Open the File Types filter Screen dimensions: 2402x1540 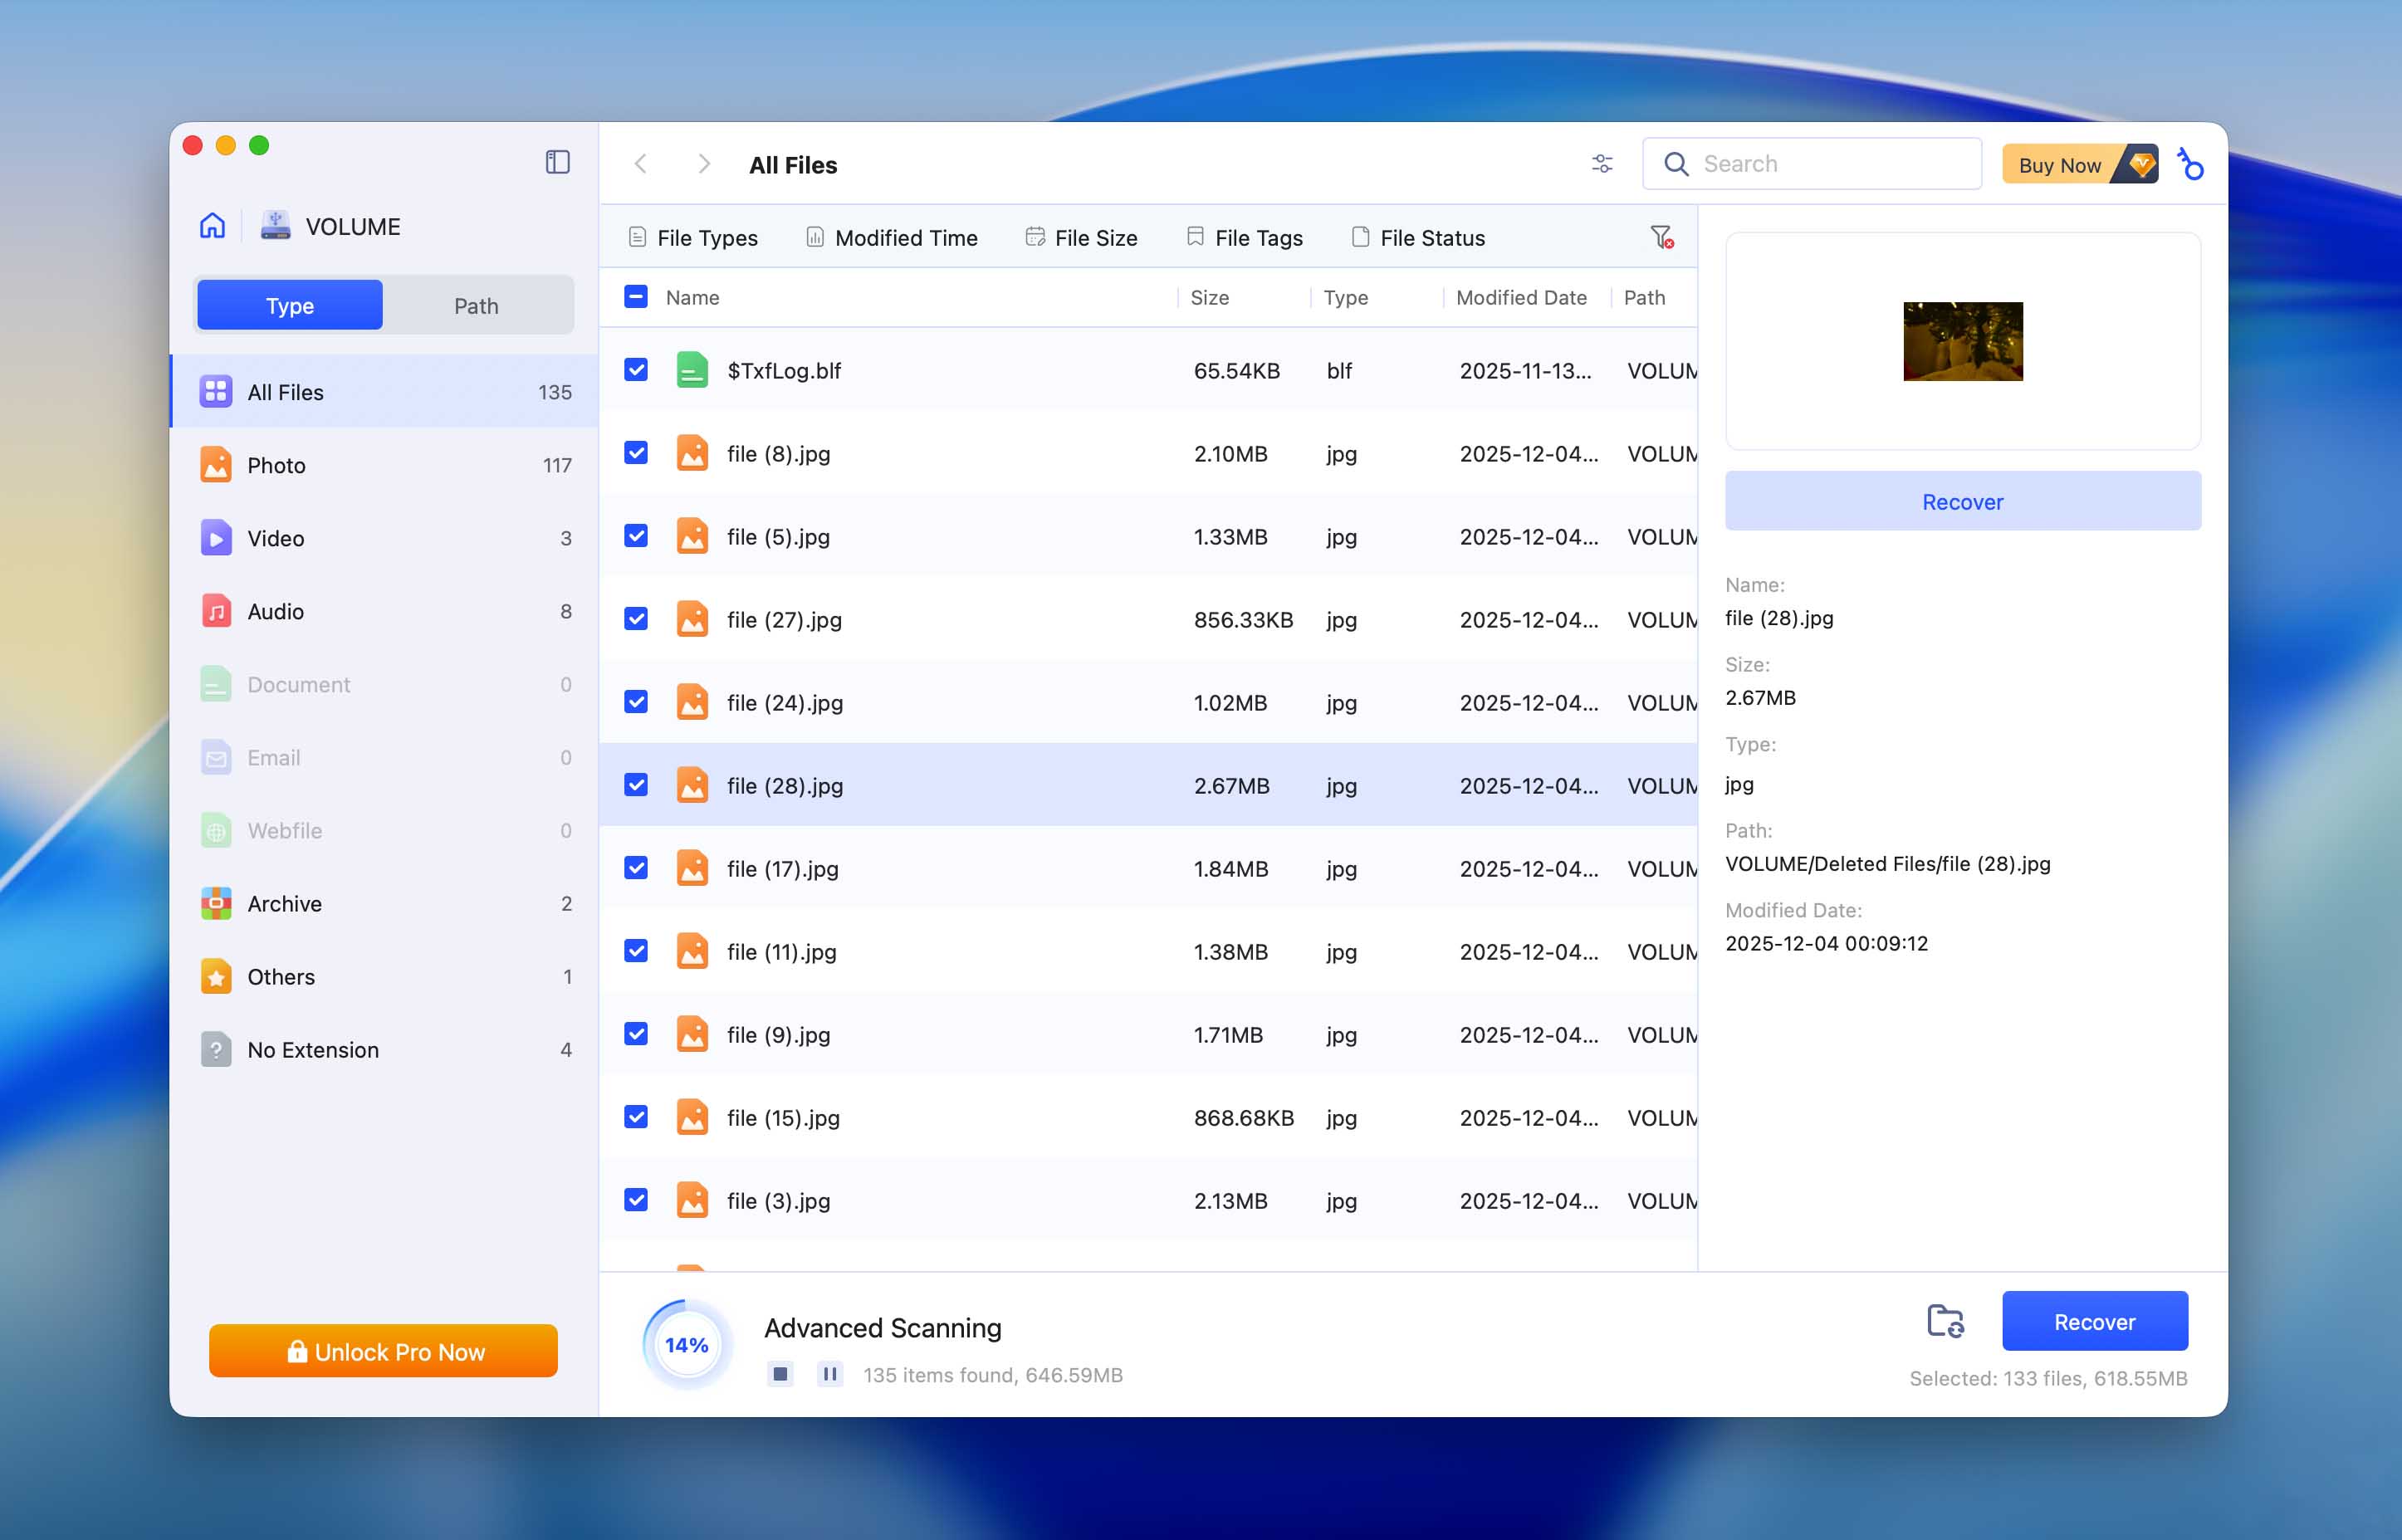click(x=692, y=237)
